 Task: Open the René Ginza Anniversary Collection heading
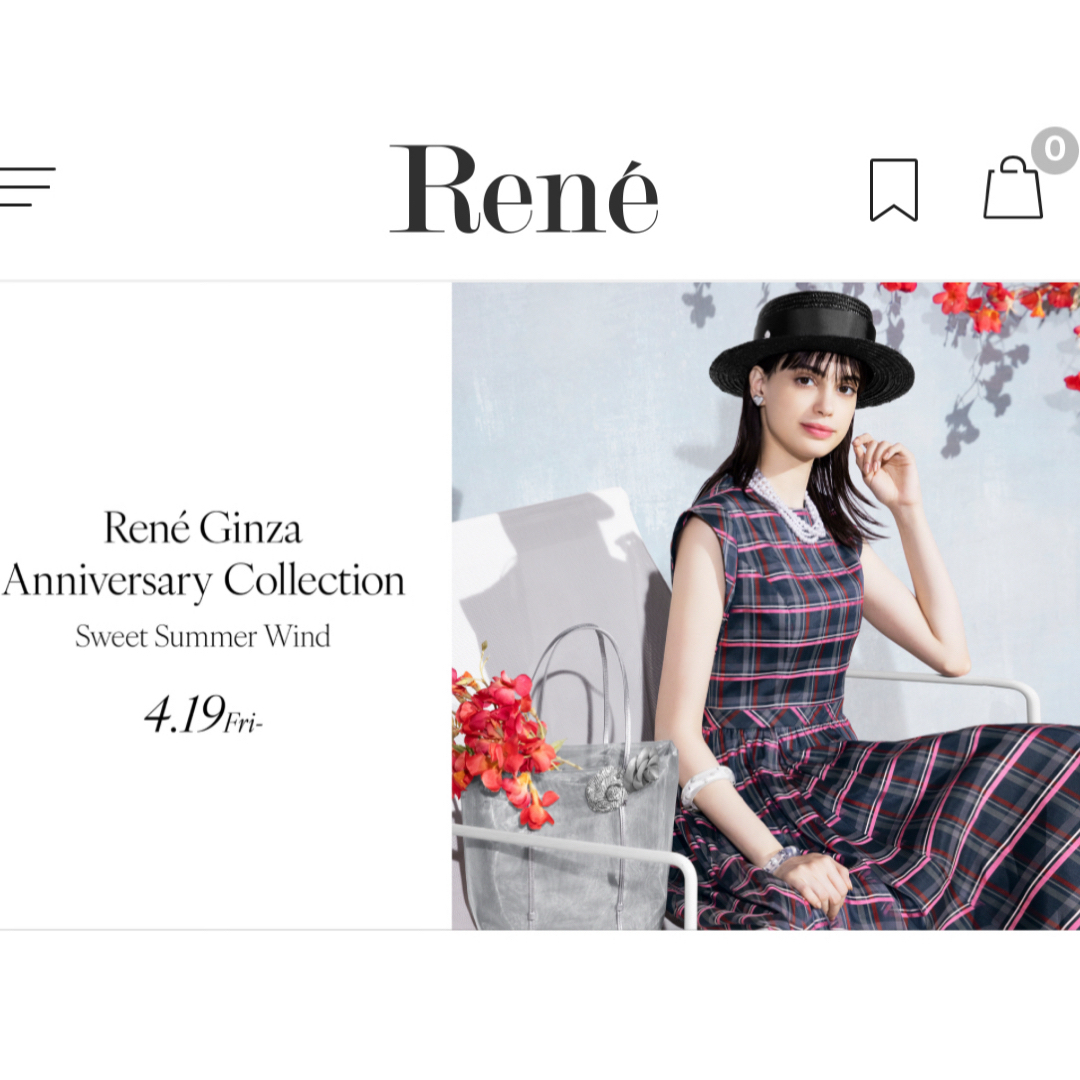203,554
